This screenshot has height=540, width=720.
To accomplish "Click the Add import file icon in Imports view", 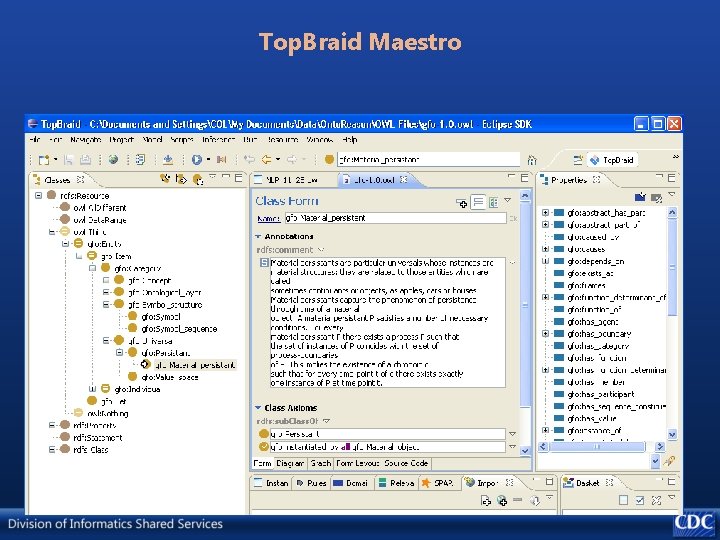I will [485, 501].
